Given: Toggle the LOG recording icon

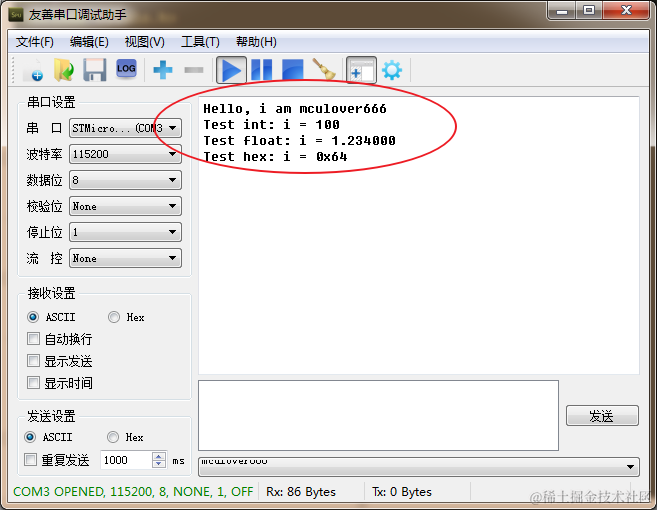Looking at the screenshot, I should click(126, 69).
